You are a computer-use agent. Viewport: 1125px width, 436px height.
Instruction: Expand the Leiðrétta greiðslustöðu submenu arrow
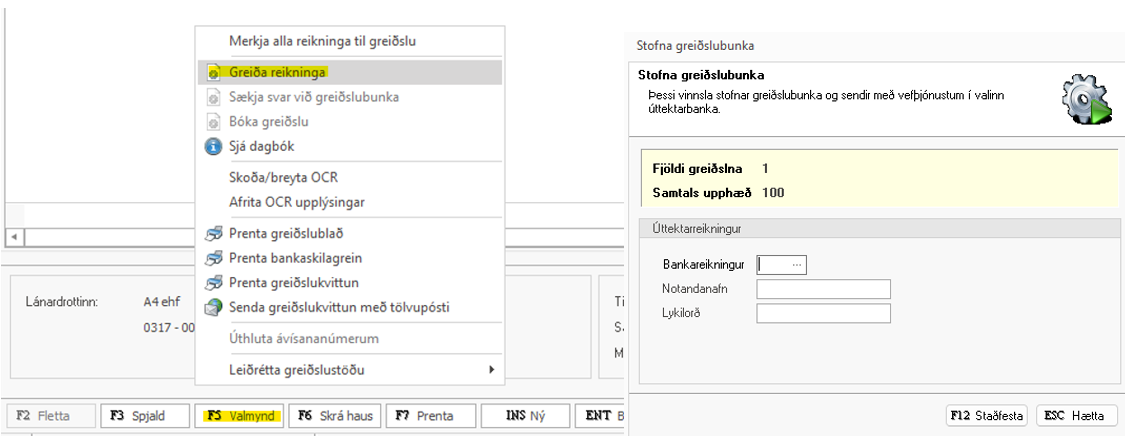click(x=491, y=370)
